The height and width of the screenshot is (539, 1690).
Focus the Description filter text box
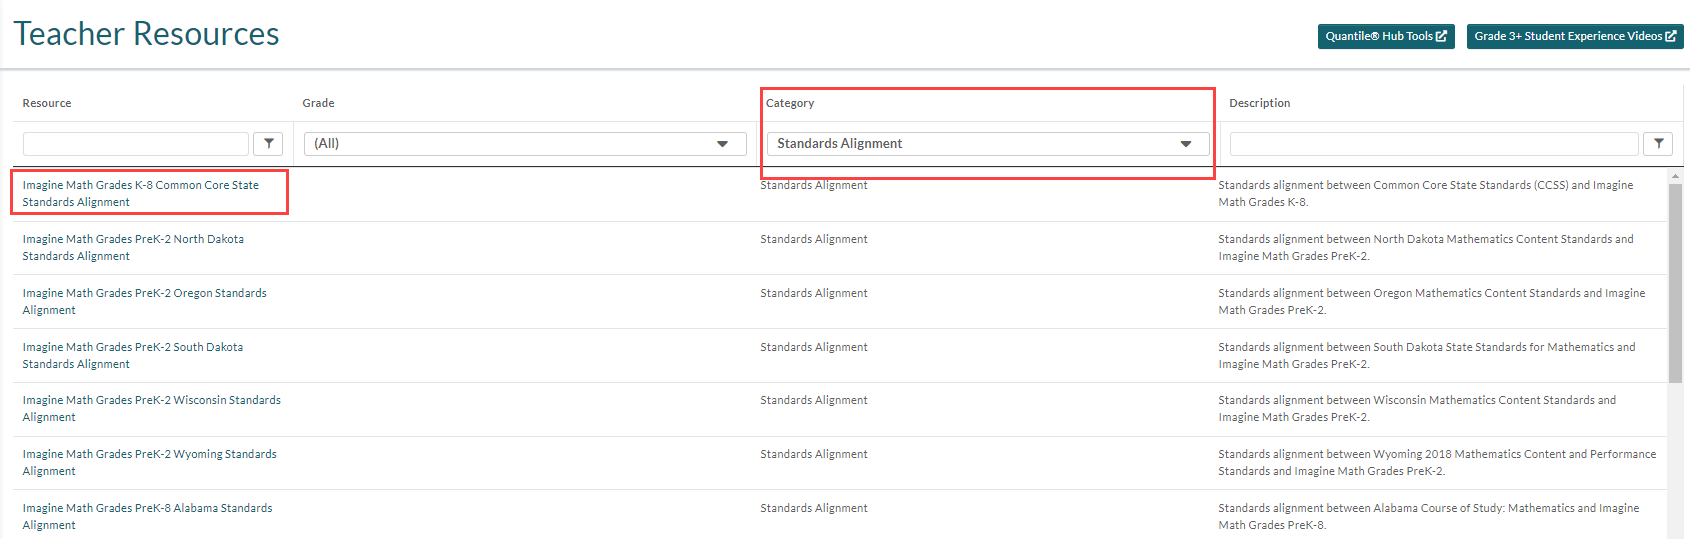tap(1433, 144)
